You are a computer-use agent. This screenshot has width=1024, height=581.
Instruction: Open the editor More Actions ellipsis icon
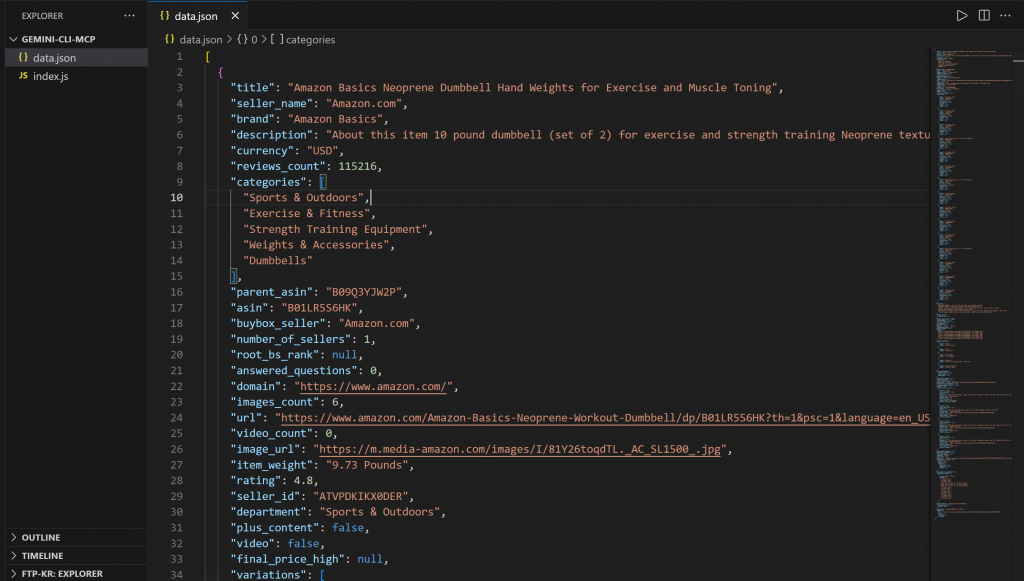[1005, 15]
